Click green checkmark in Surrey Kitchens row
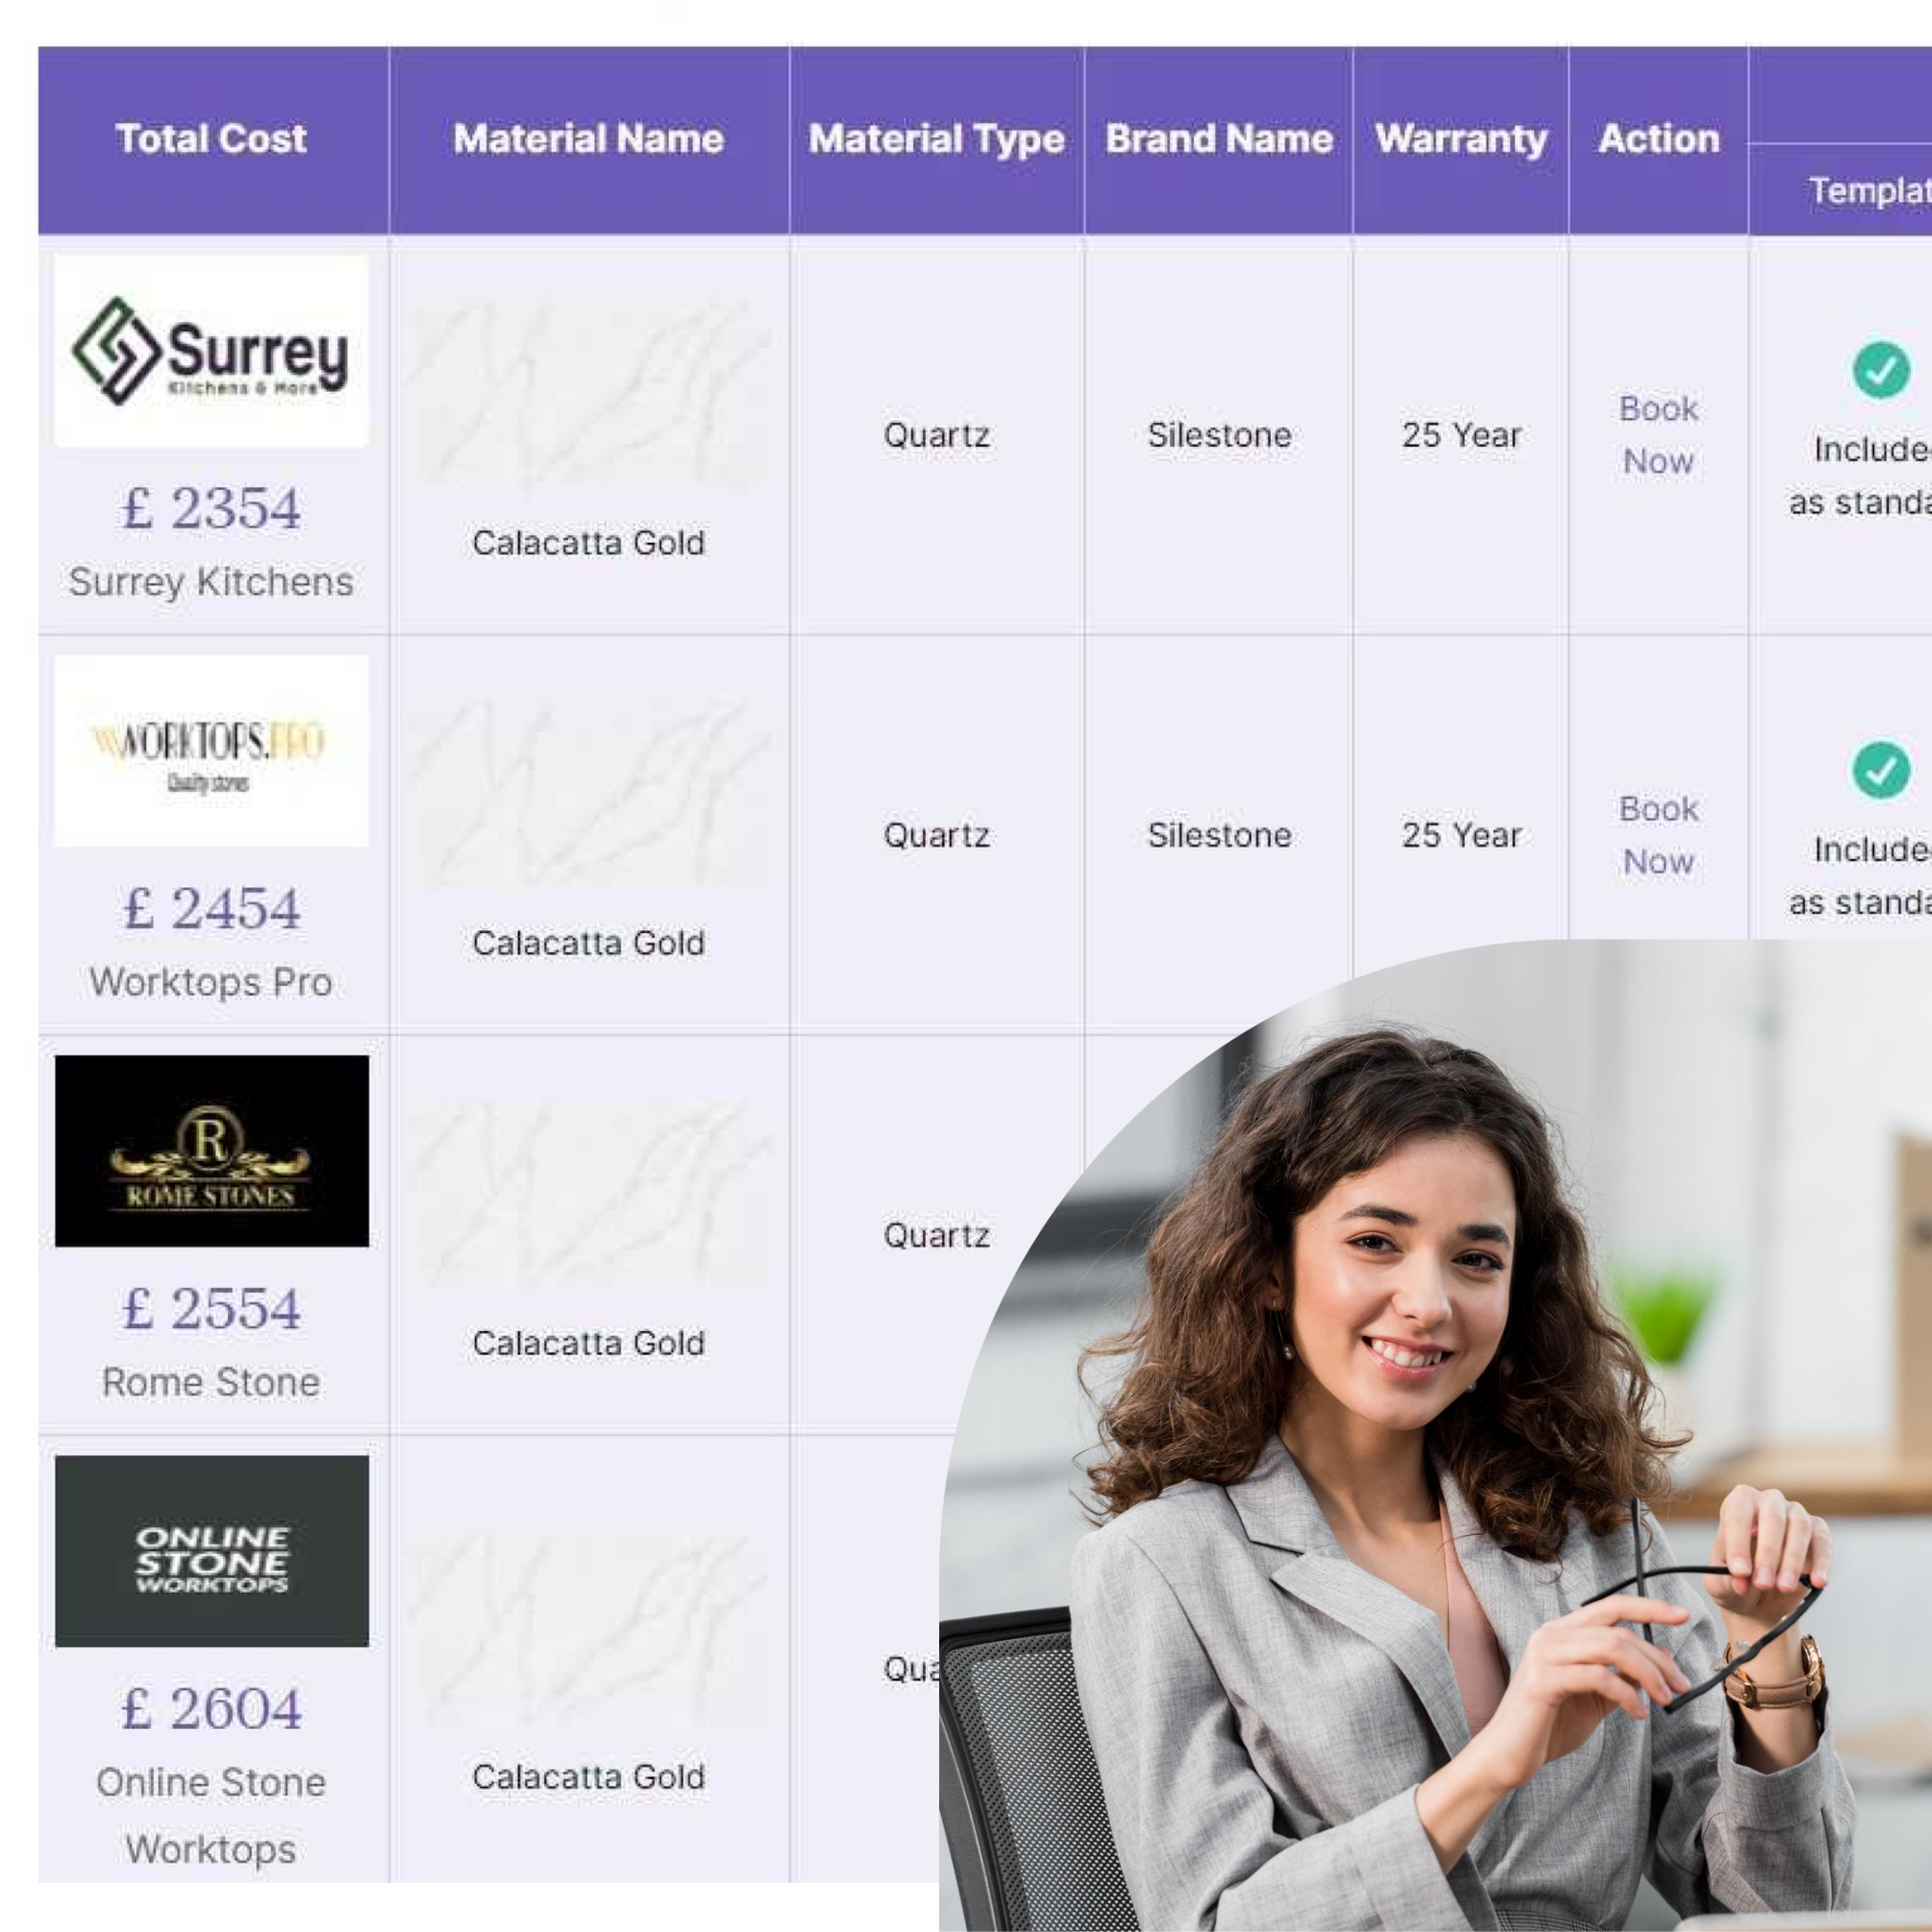The image size is (1932, 1932). pos(1881,370)
